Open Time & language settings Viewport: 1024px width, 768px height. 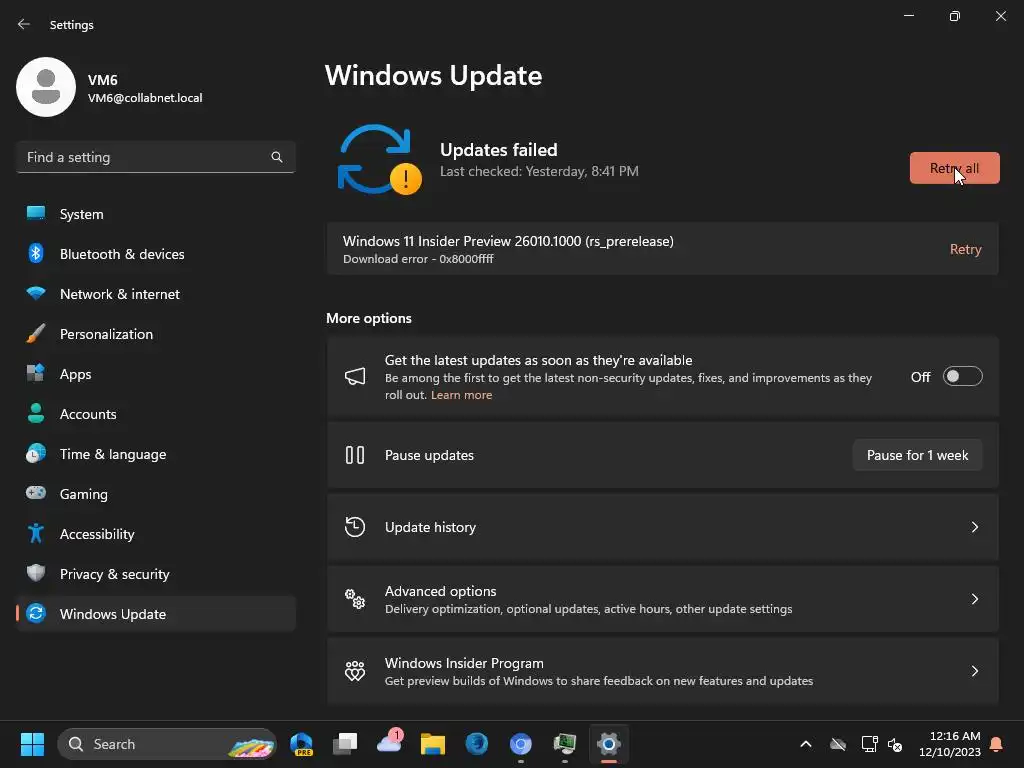[x=155, y=454]
